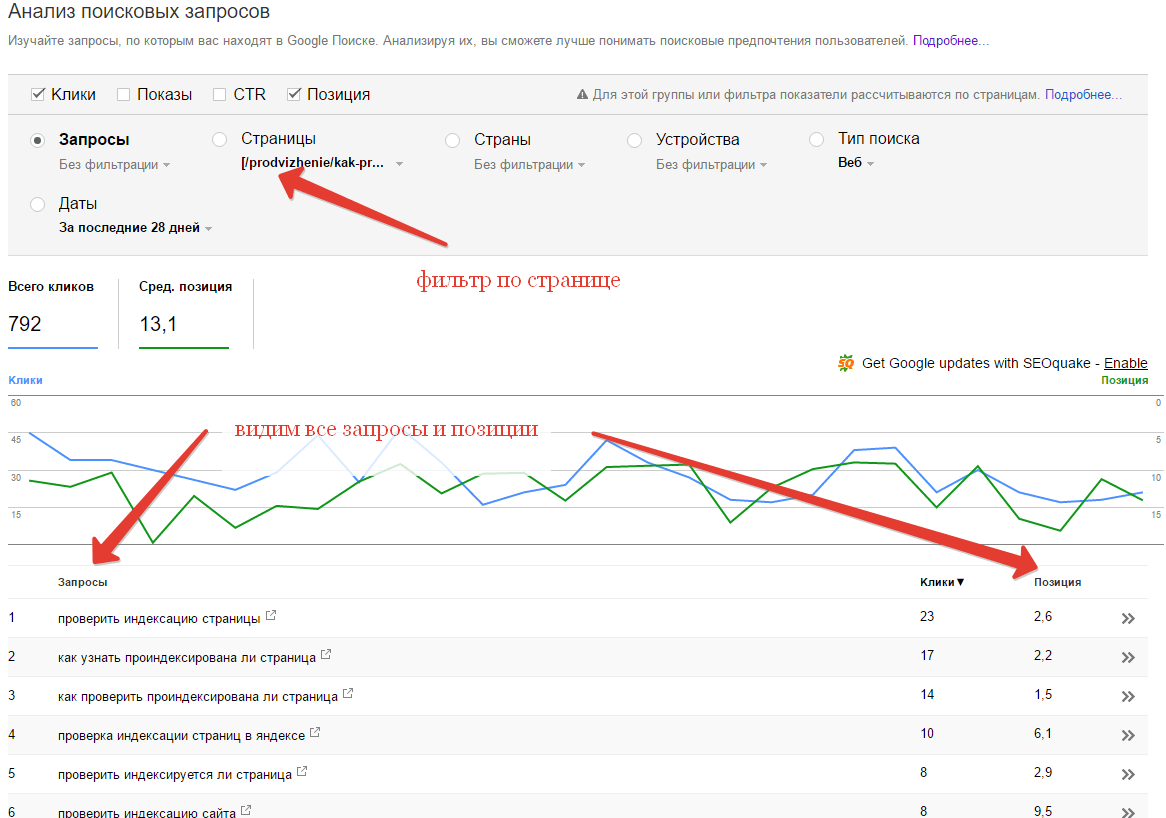Click position value 1,5 in row 3
The width and height of the screenshot is (1166, 818).
click(x=1043, y=695)
